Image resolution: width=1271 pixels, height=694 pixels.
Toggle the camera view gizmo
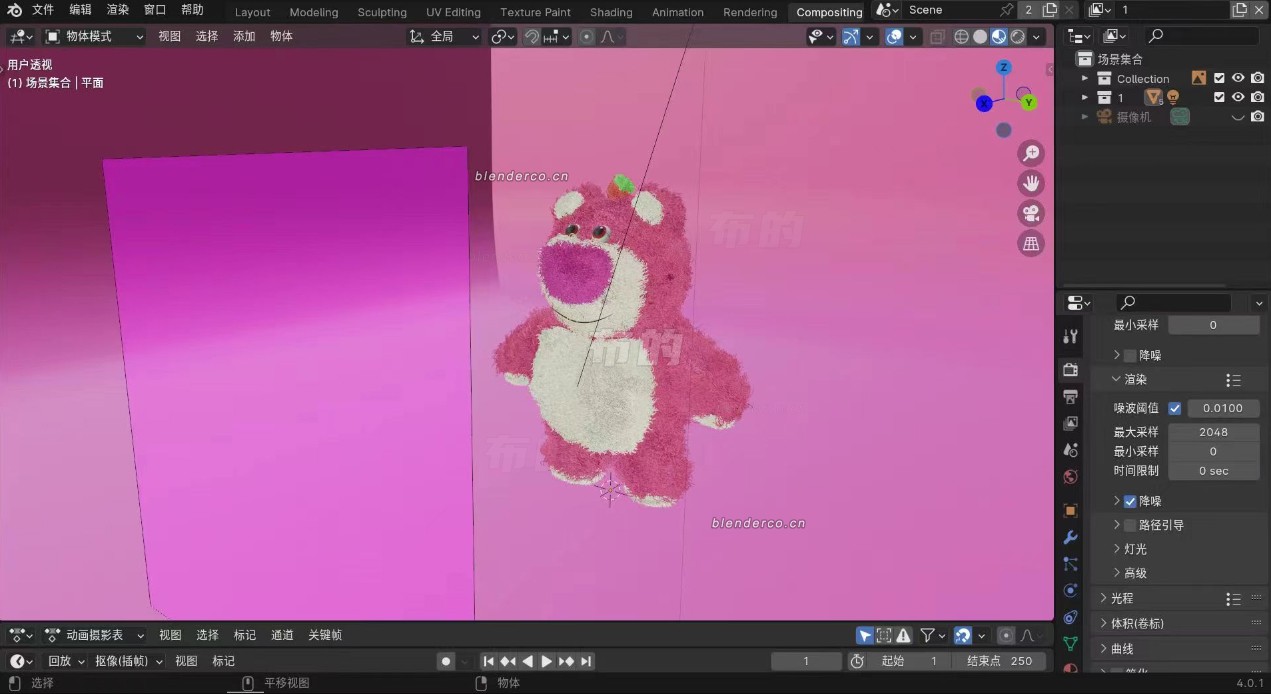pos(1031,213)
